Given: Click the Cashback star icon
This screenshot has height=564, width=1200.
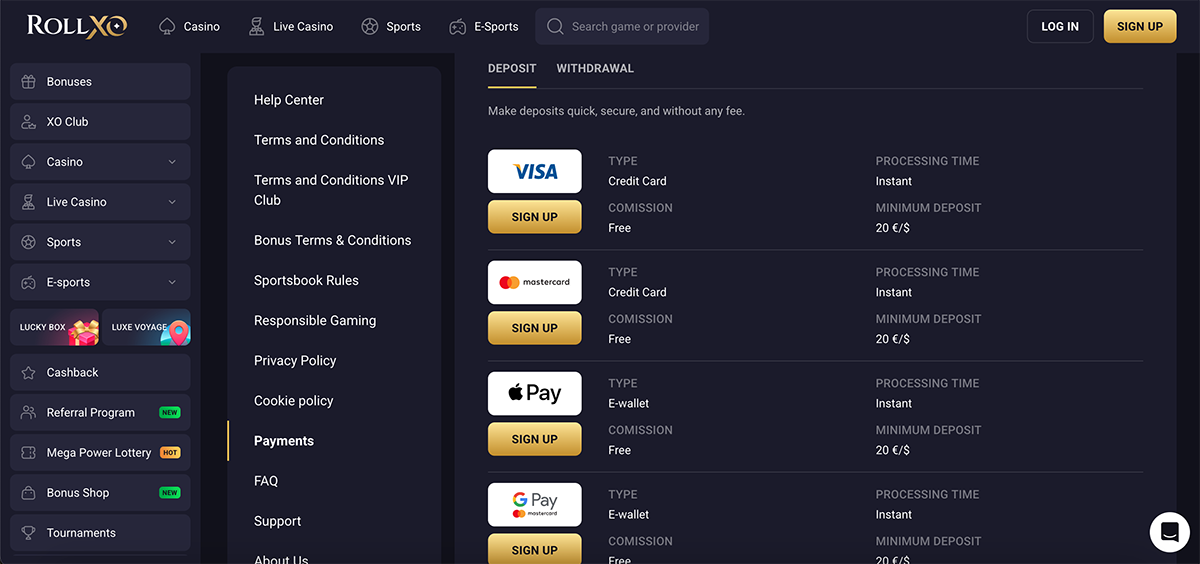Looking at the screenshot, I should coord(28,372).
